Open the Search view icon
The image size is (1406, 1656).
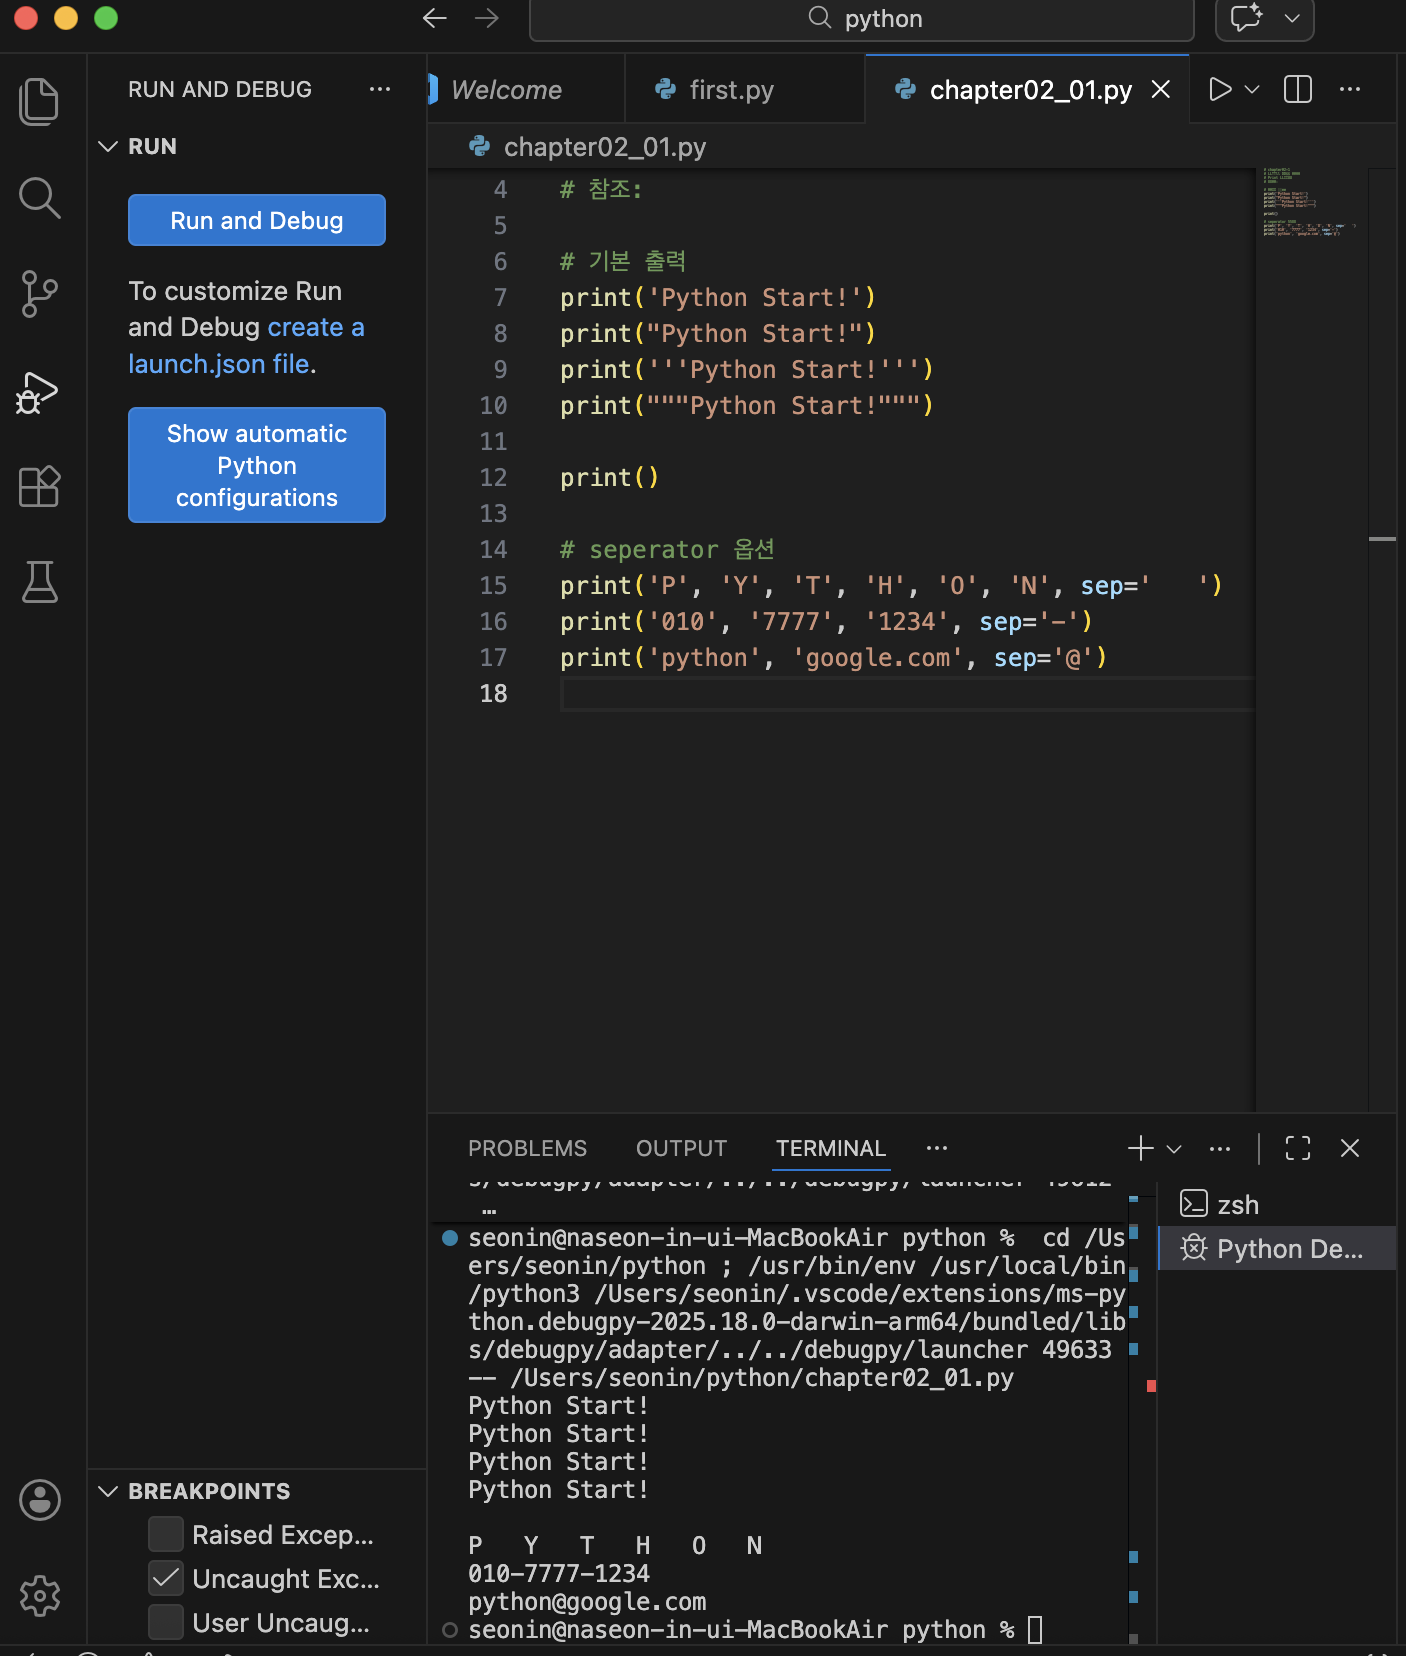coord(39,197)
